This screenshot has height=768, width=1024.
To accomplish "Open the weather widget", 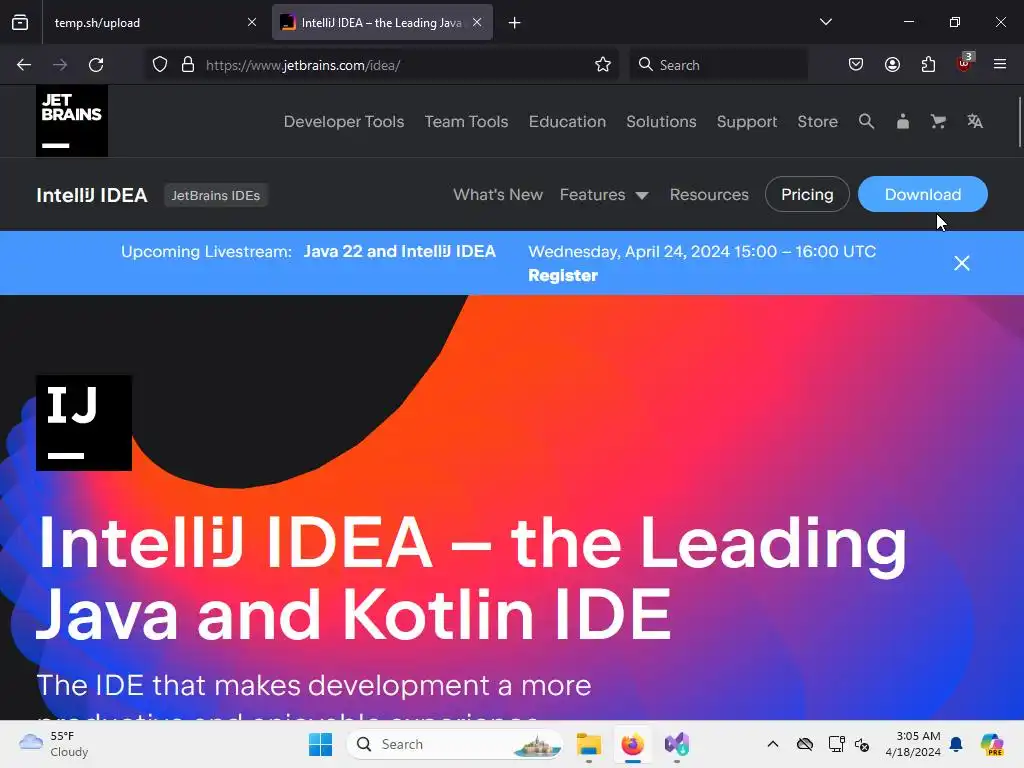I will pos(54,744).
